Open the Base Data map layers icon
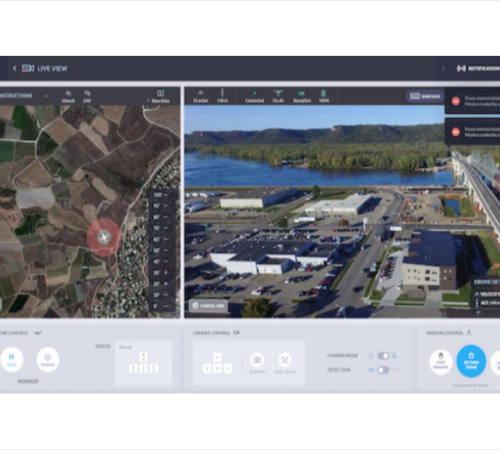The width and height of the screenshot is (500, 450). point(161,93)
